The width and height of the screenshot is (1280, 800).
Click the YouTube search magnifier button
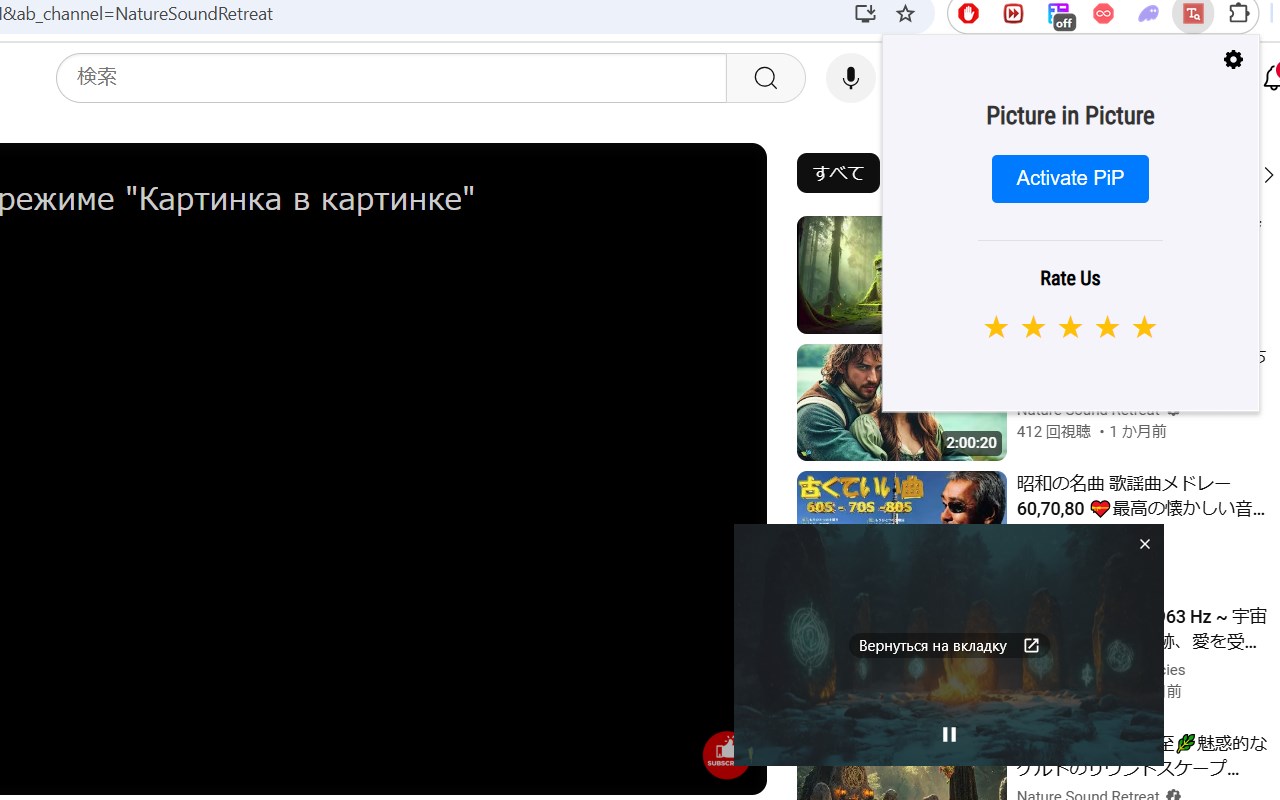766,78
